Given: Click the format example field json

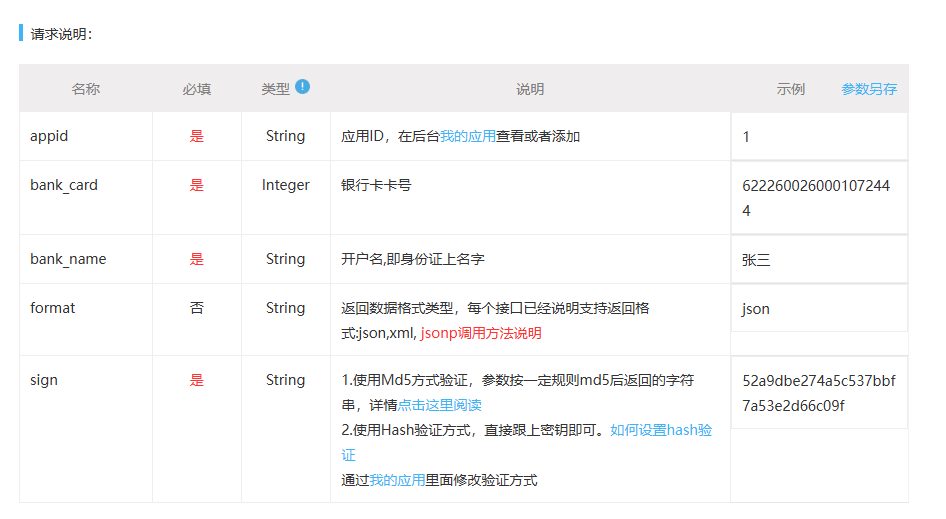Looking at the screenshot, I should point(819,308).
